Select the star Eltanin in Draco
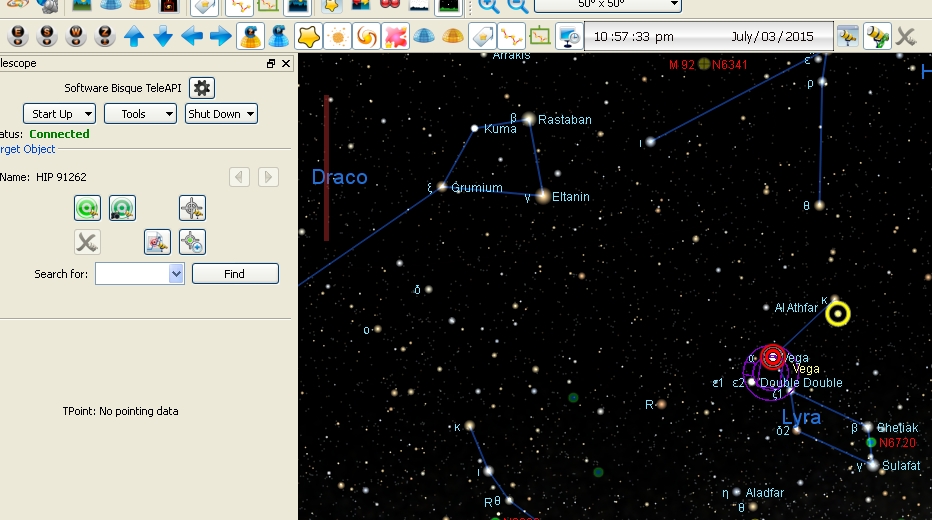The width and height of the screenshot is (932, 520). [542, 196]
